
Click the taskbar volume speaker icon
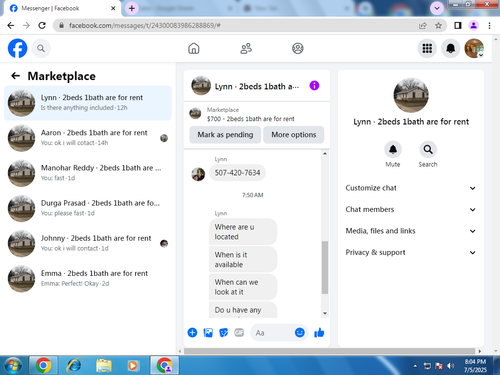pyautogui.click(x=450, y=366)
